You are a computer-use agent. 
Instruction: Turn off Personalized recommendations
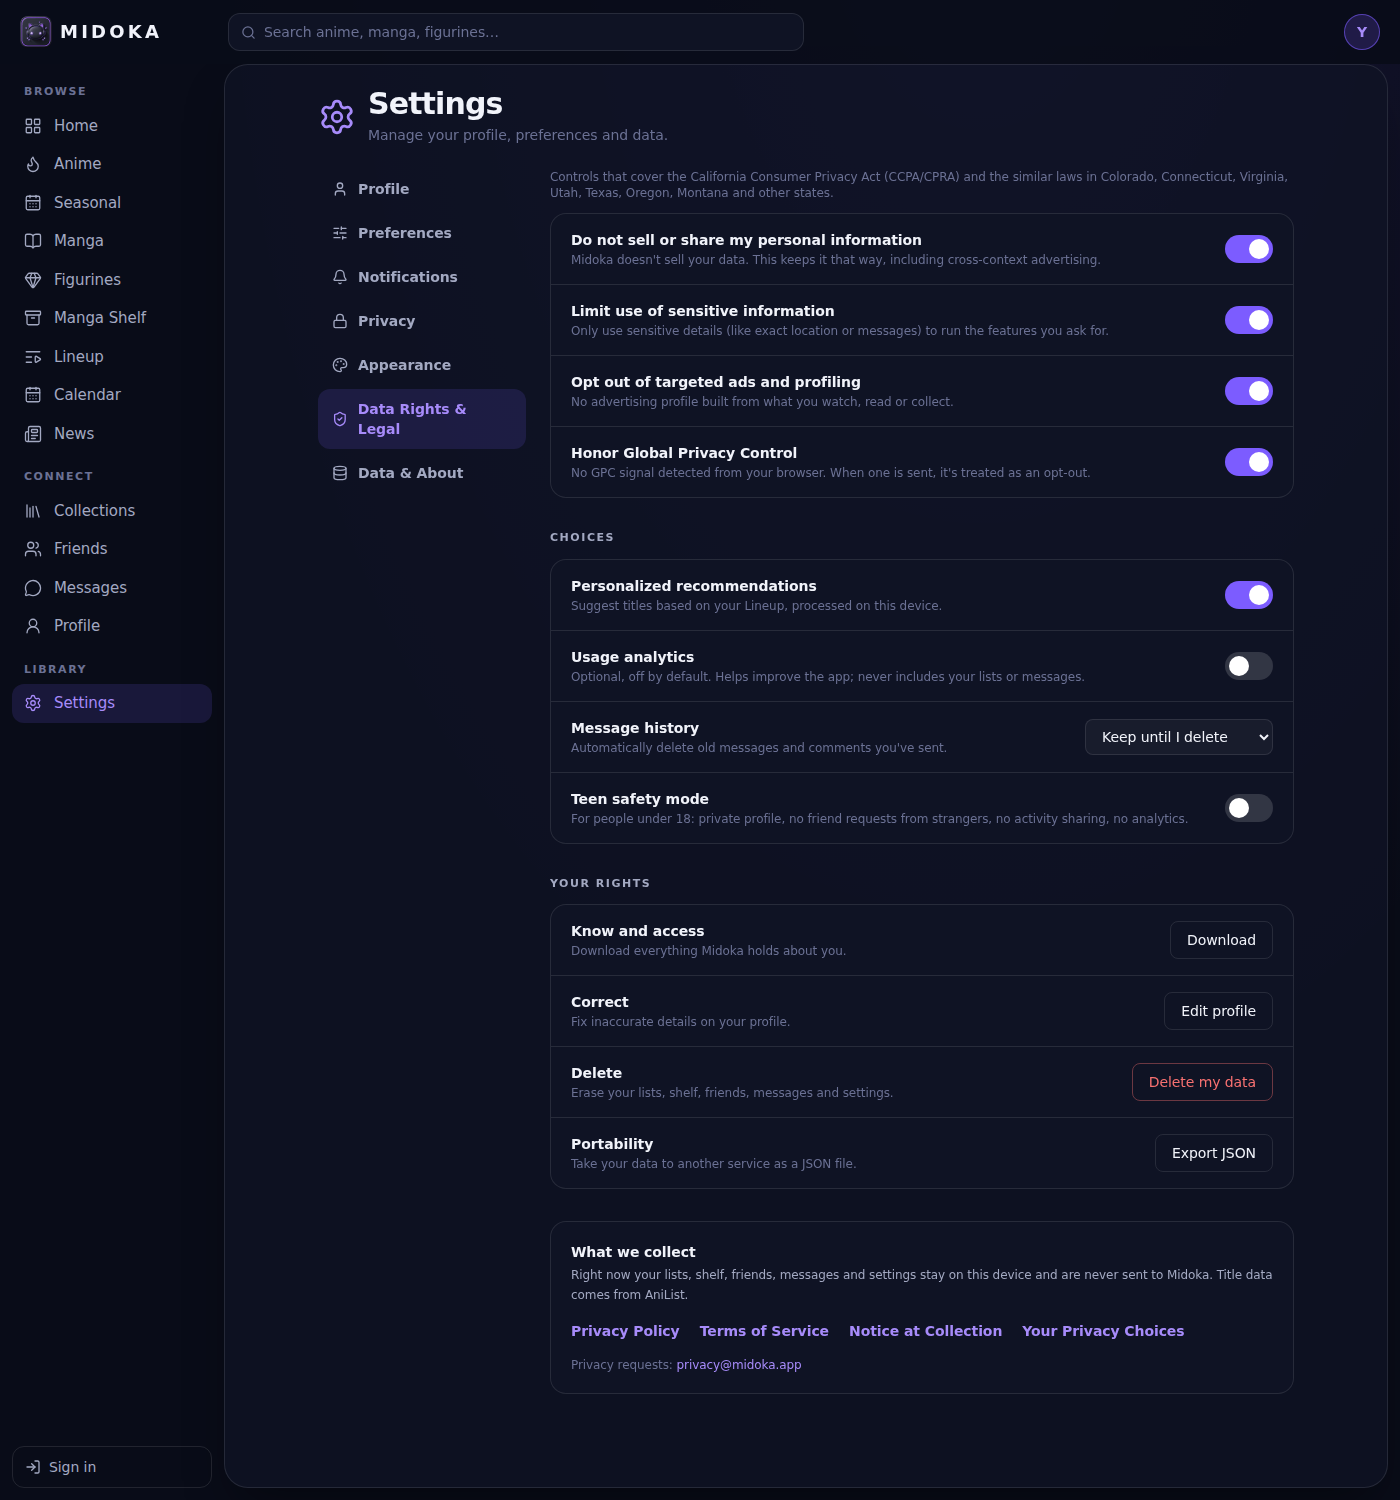[x=1249, y=595]
